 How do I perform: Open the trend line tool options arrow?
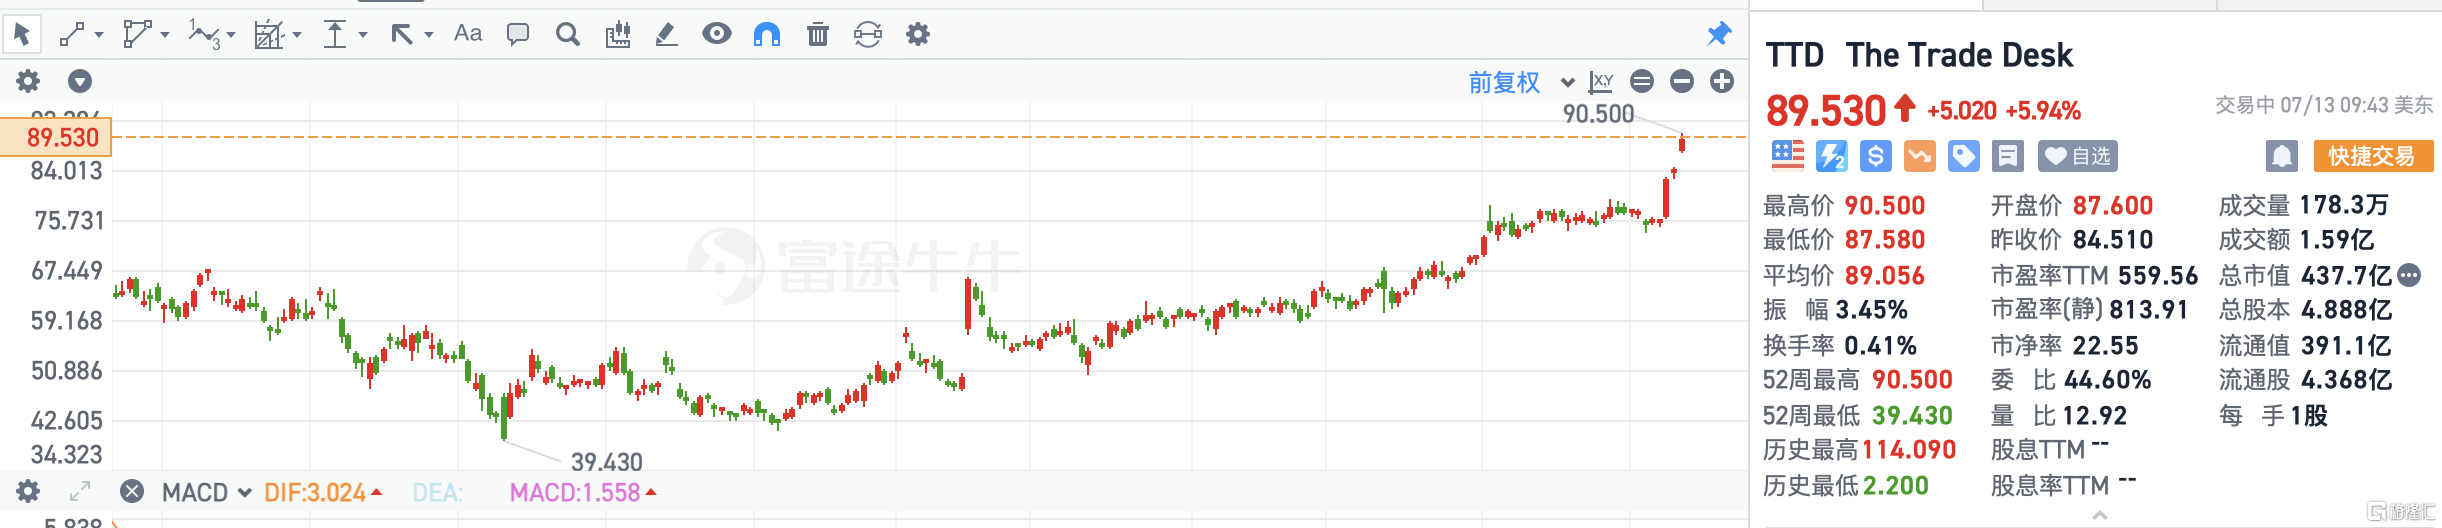(x=99, y=35)
